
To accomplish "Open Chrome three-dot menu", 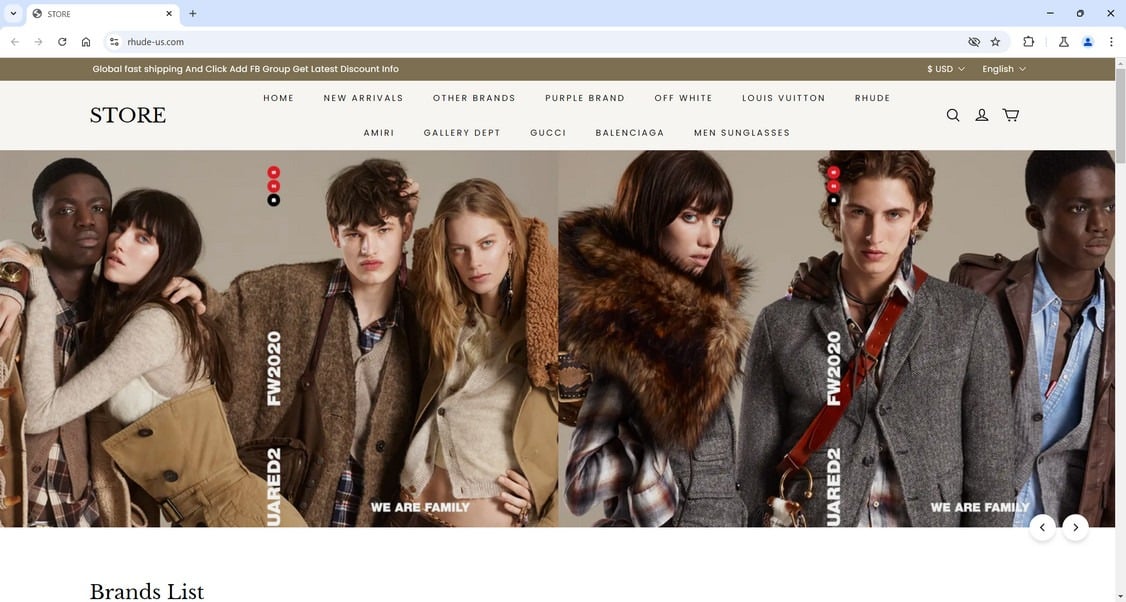I will point(1111,42).
